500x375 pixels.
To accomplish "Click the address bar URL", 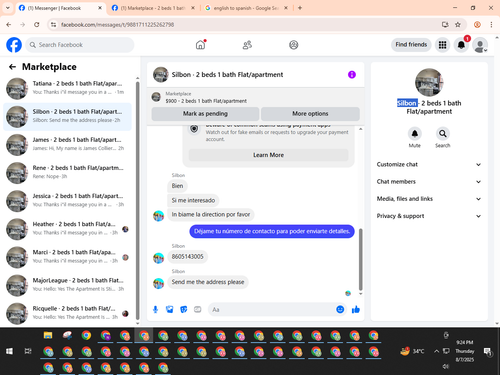I will 117,25.
